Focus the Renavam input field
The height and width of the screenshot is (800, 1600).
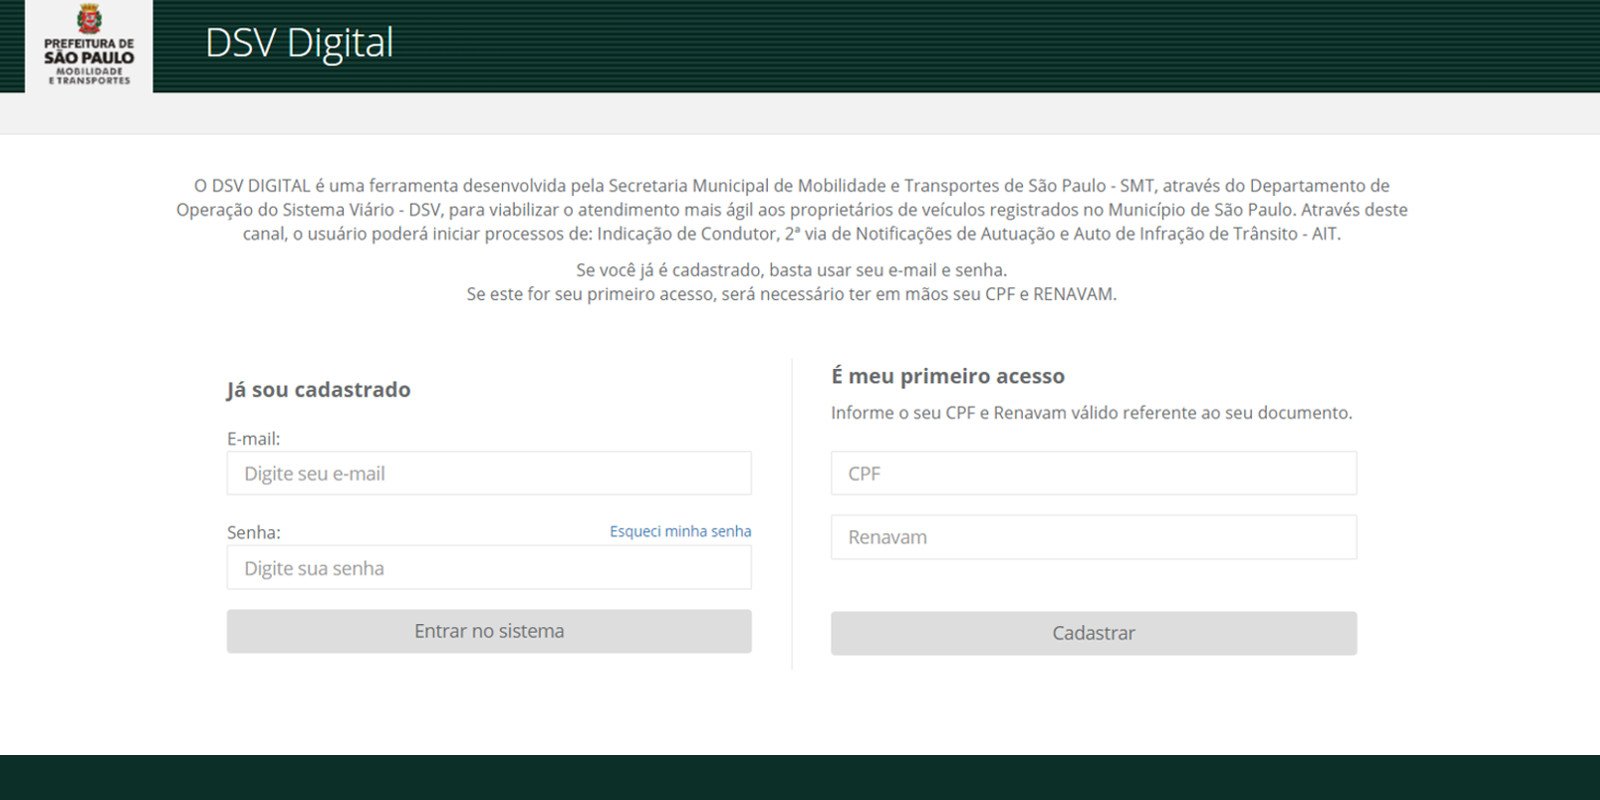tap(1094, 537)
